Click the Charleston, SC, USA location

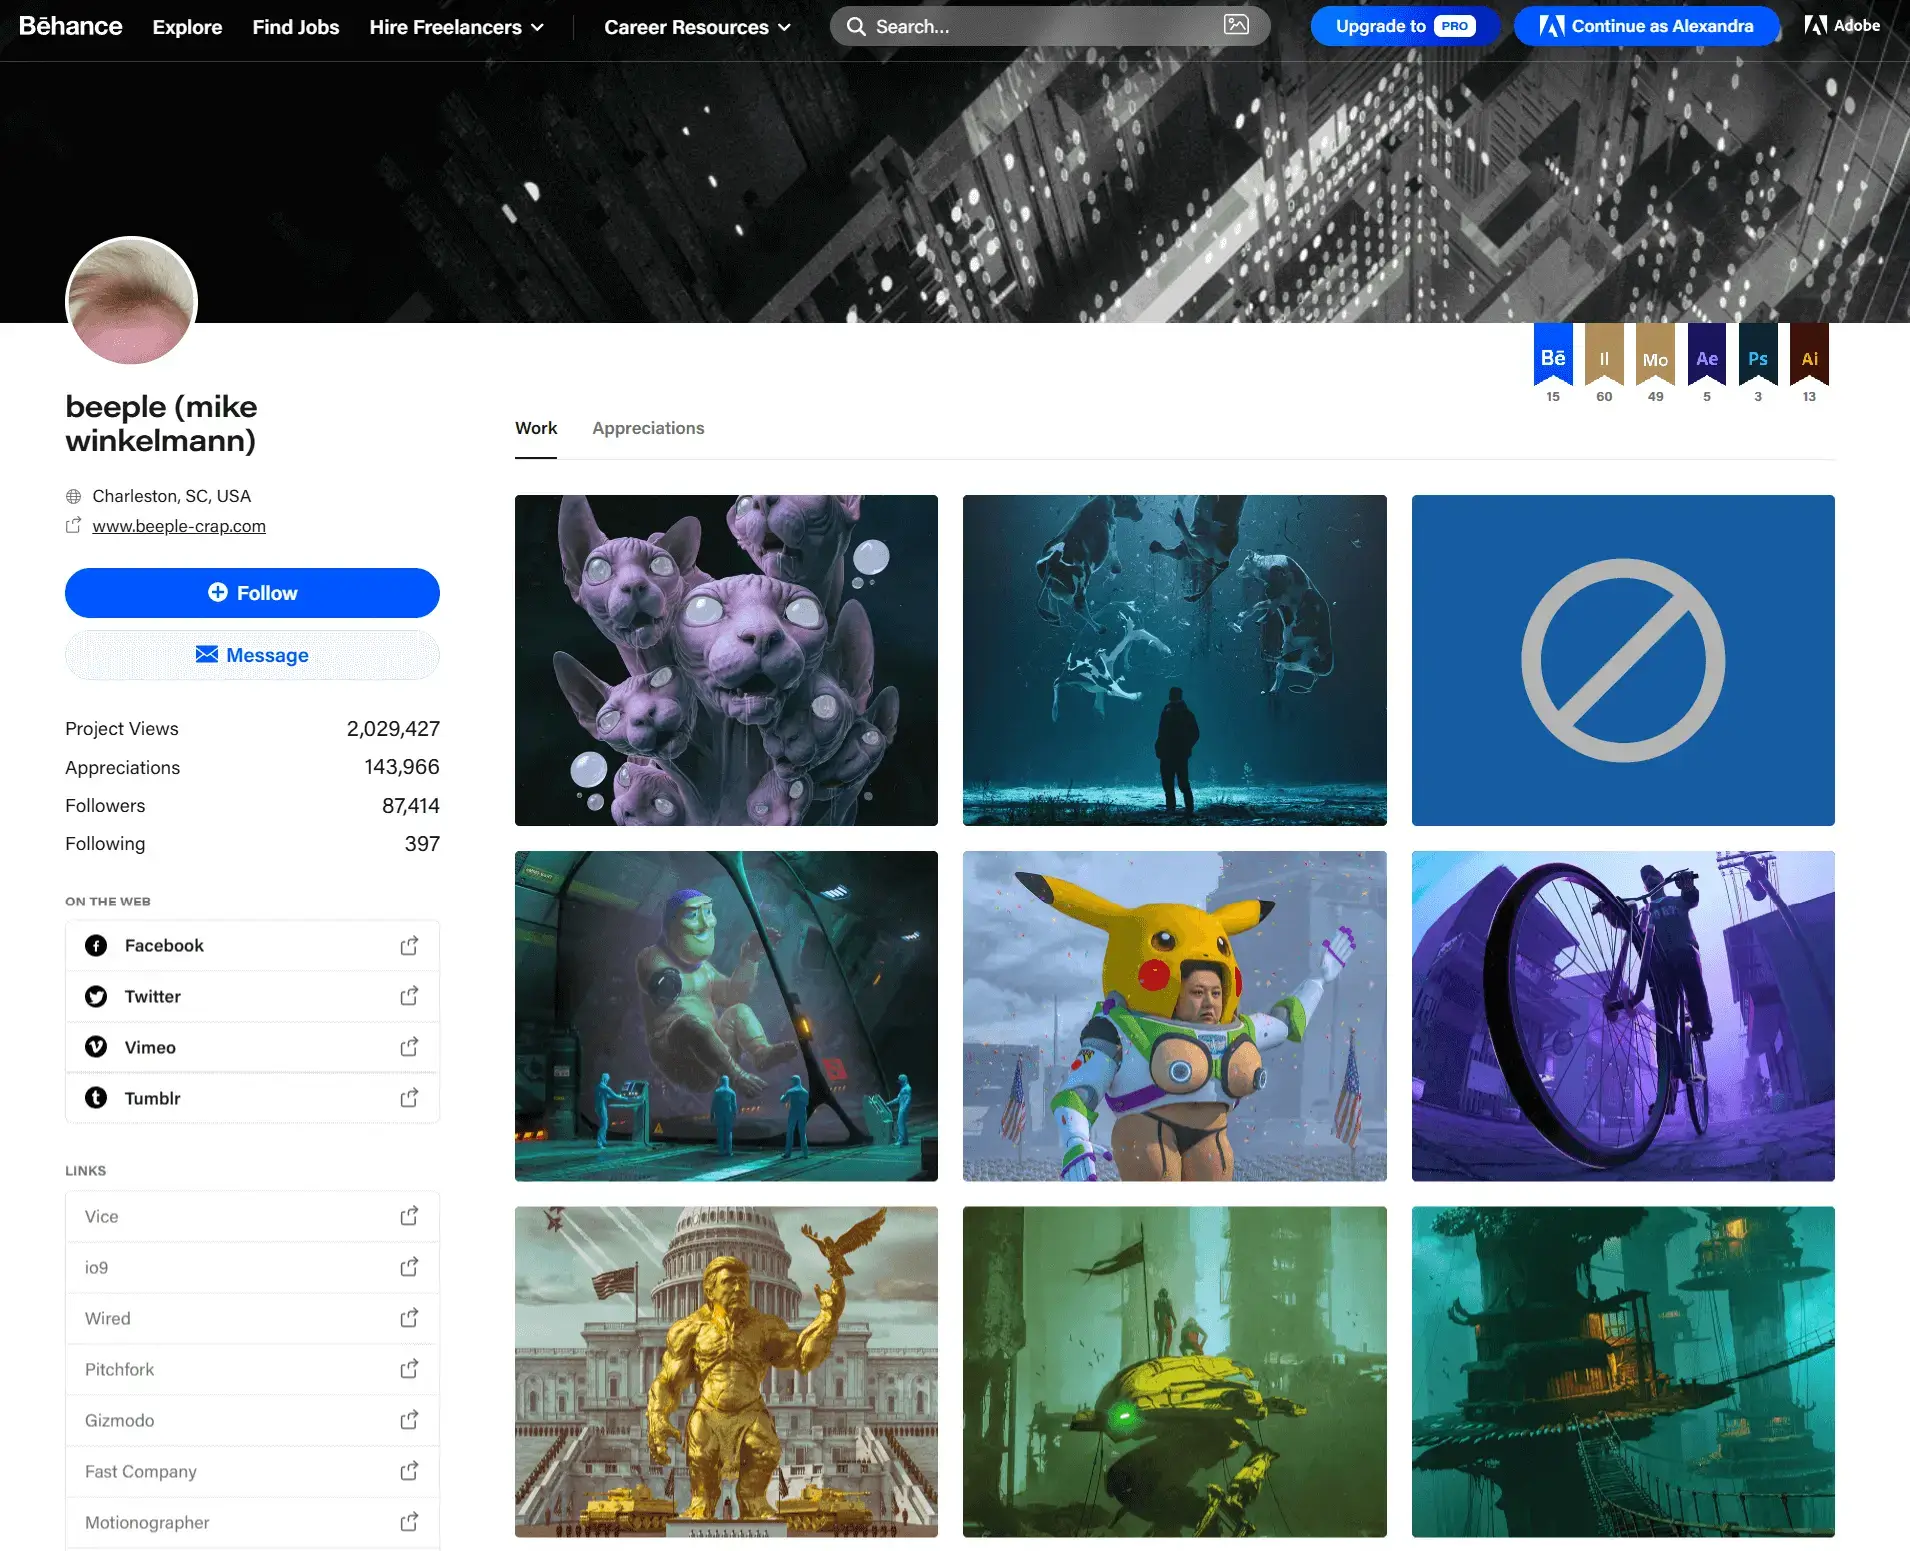click(x=172, y=496)
